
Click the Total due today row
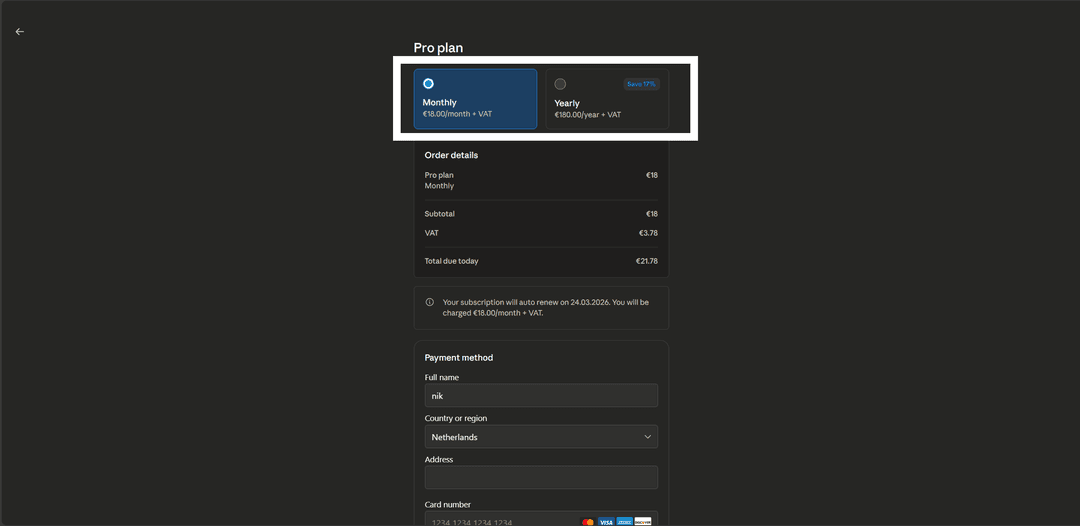point(541,261)
